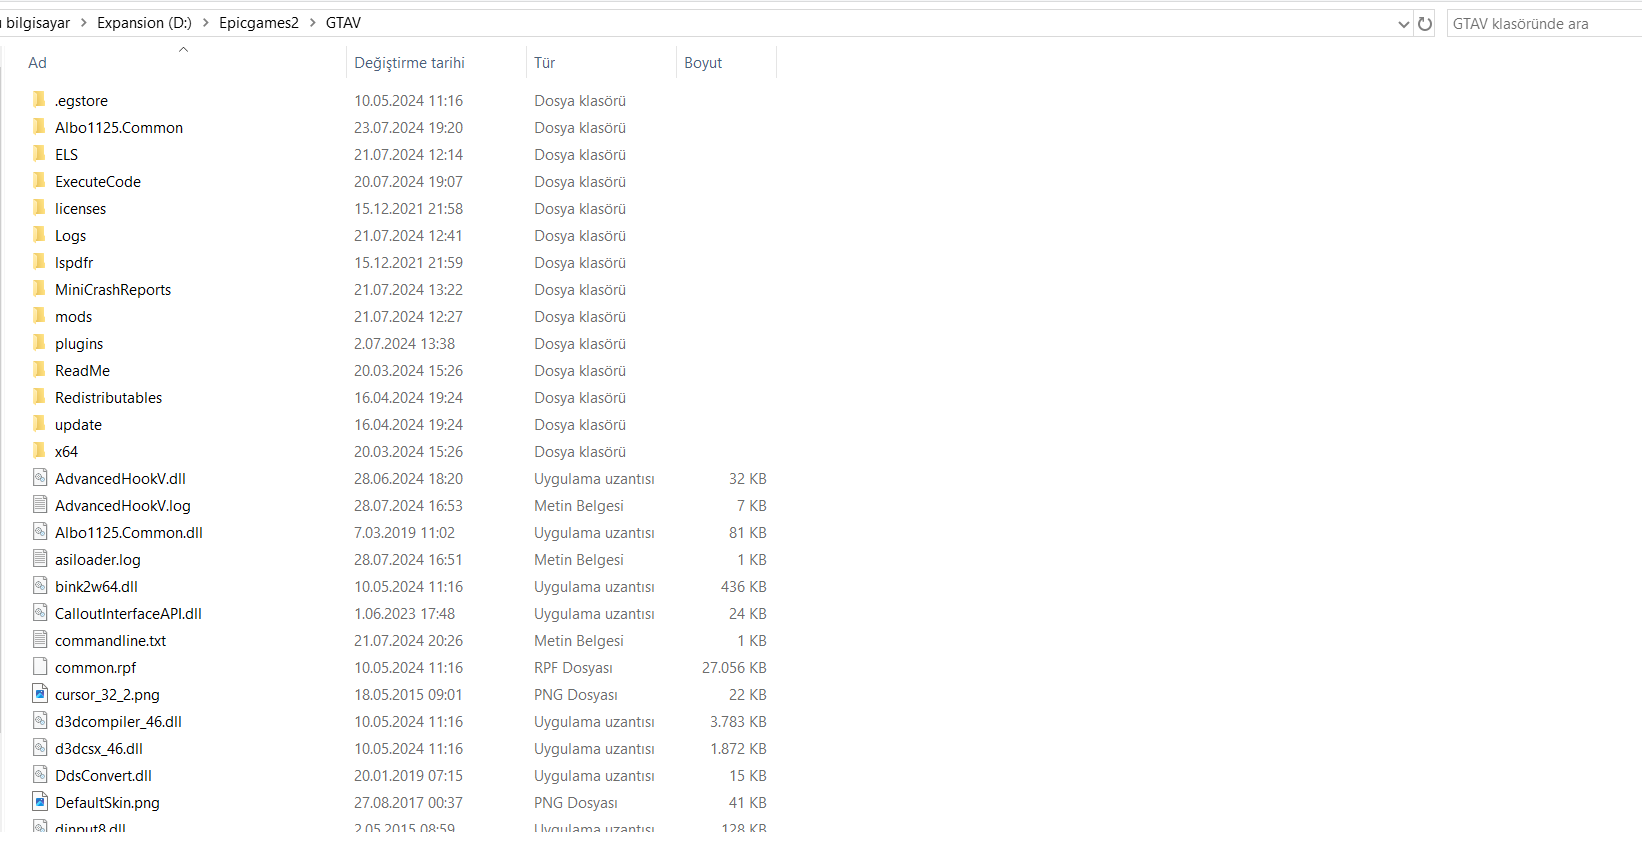The width and height of the screenshot is (1642, 848).
Task: Select the ELS folder icon
Action: [x=39, y=153]
